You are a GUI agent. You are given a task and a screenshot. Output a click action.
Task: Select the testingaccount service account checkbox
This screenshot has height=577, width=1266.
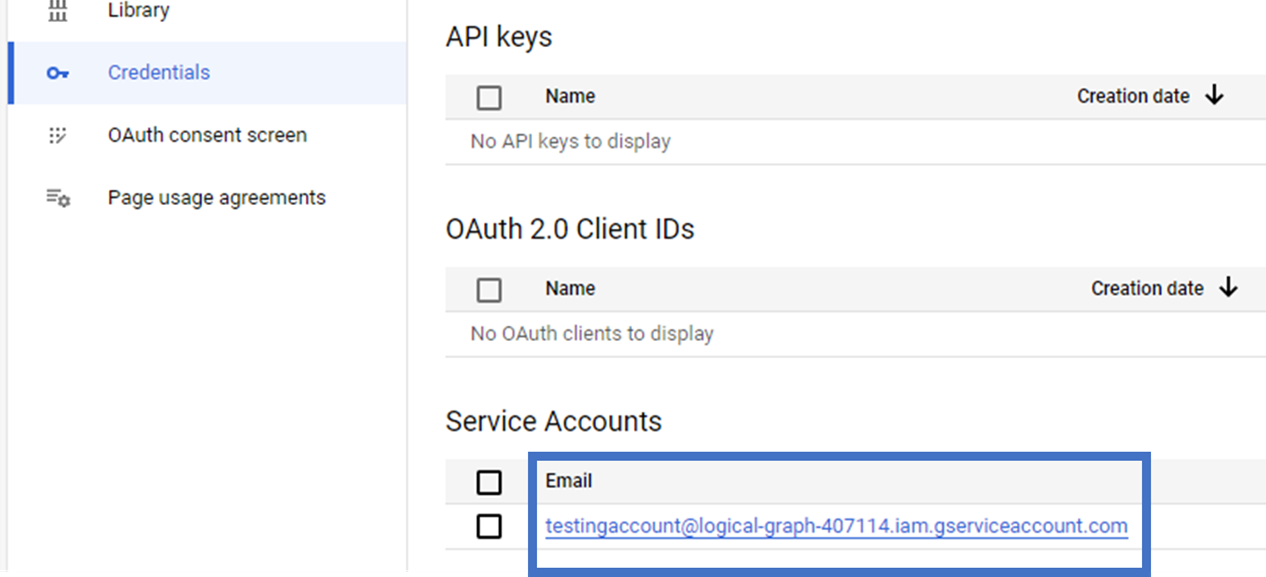click(489, 525)
